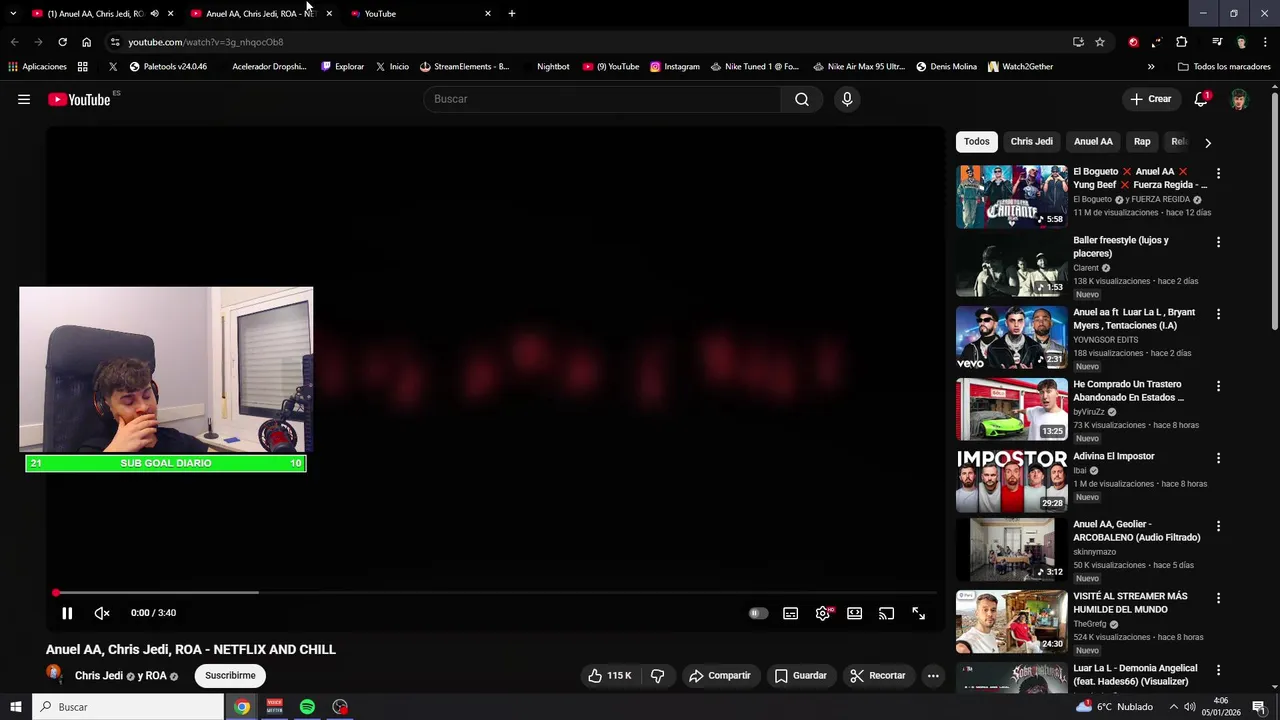This screenshot has width=1280, height=720.
Task: Open options for Baller freestyle video
Action: (x=1218, y=242)
